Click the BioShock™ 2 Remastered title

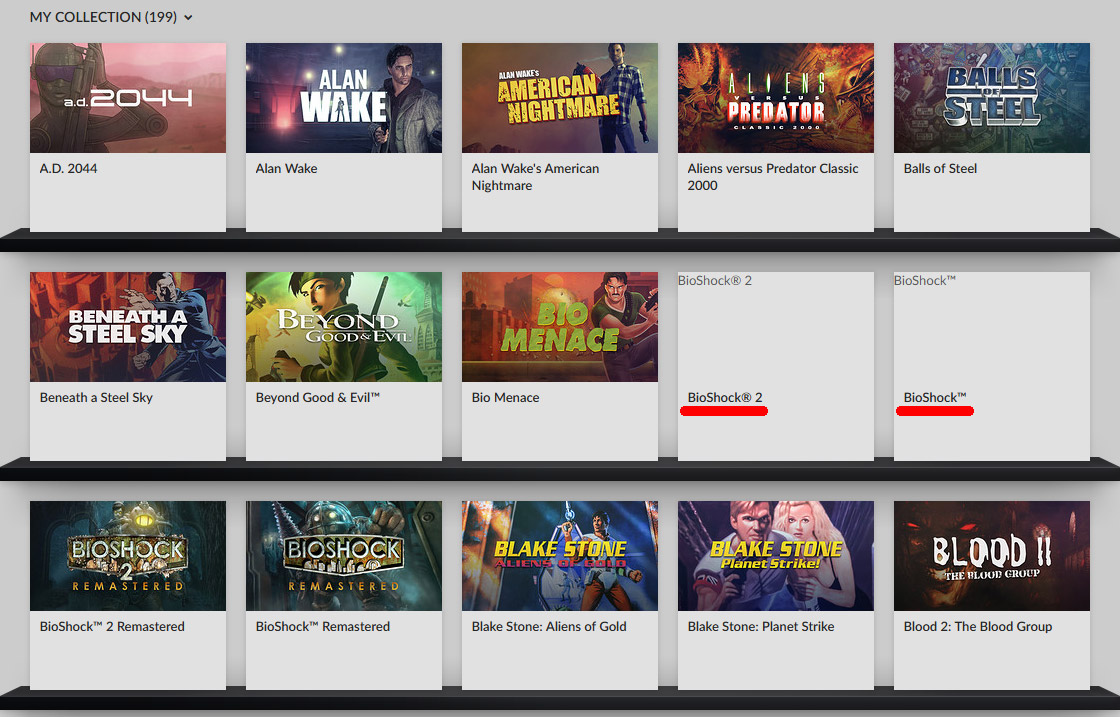tap(112, 626)
